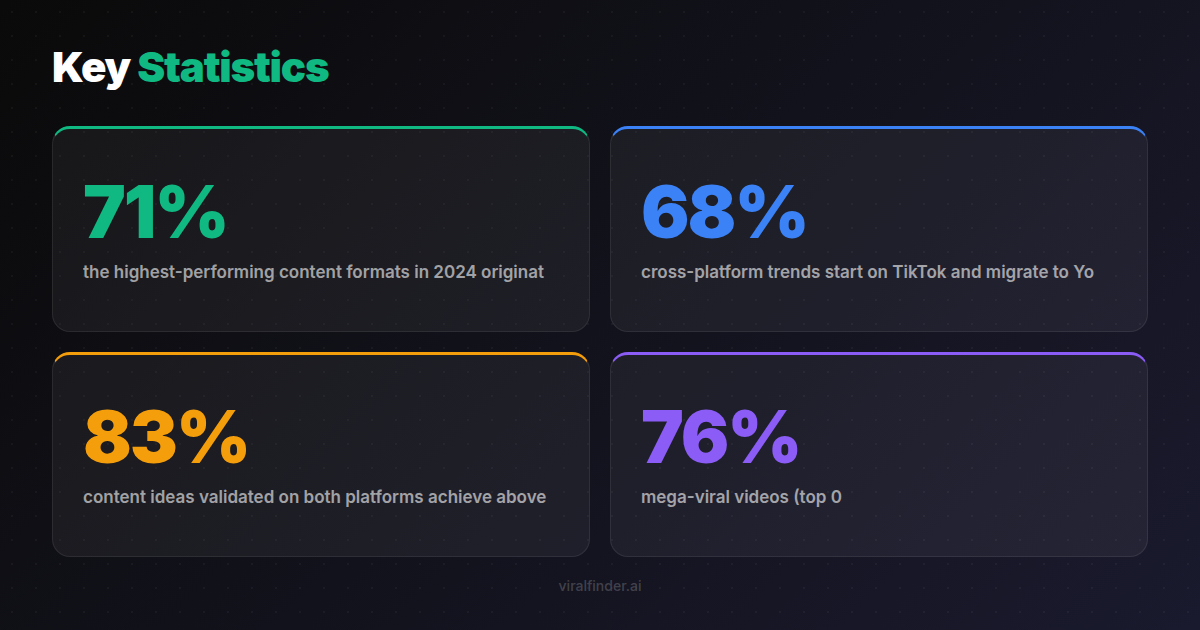
Task: Click empty space below text in the 71% card
Action: click(x=320, y=308)
